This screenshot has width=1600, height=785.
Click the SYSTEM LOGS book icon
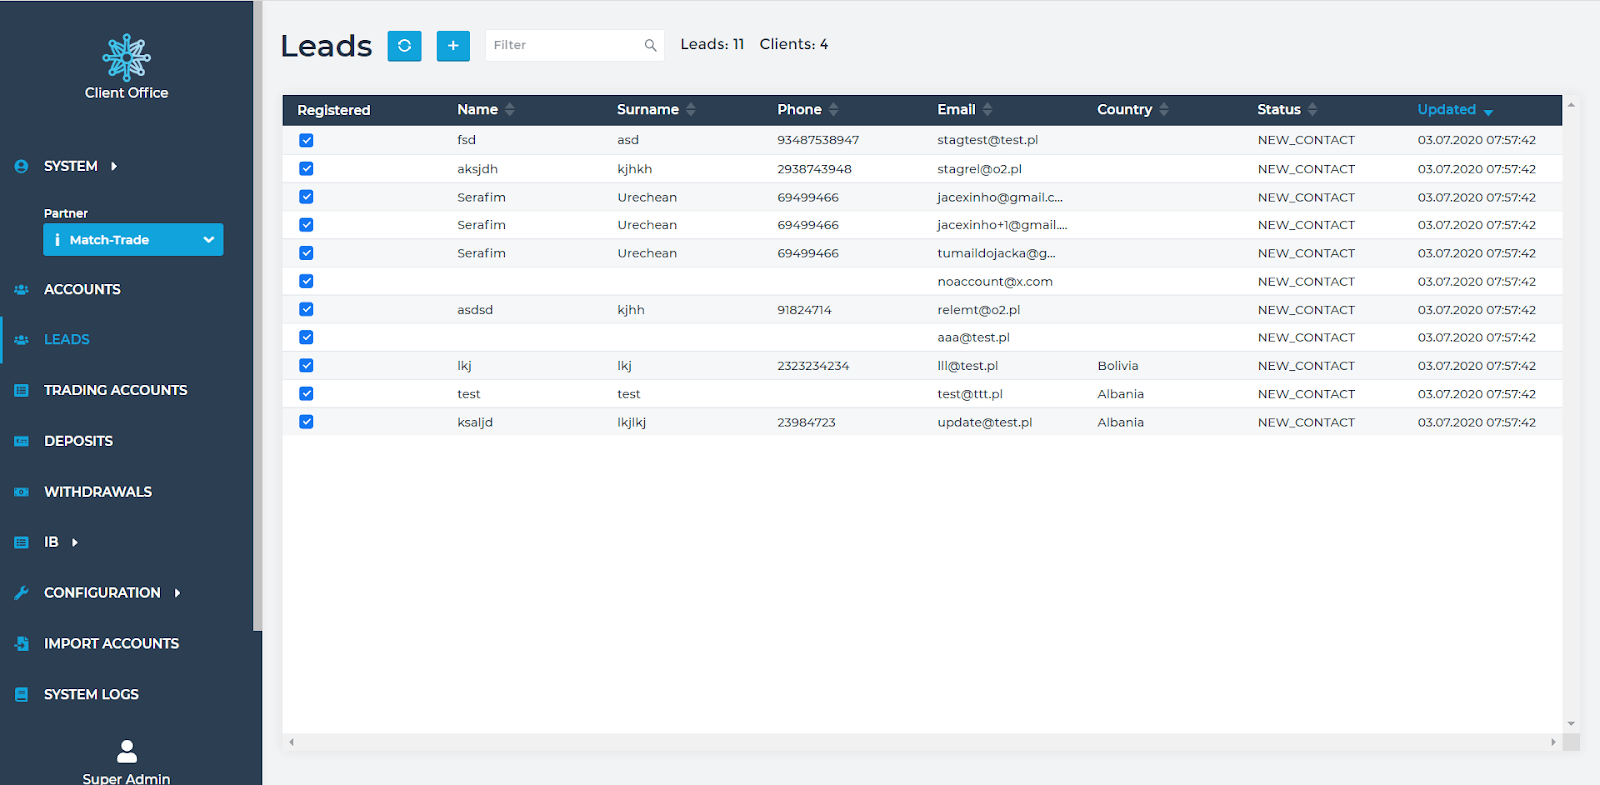click(21, 694)
